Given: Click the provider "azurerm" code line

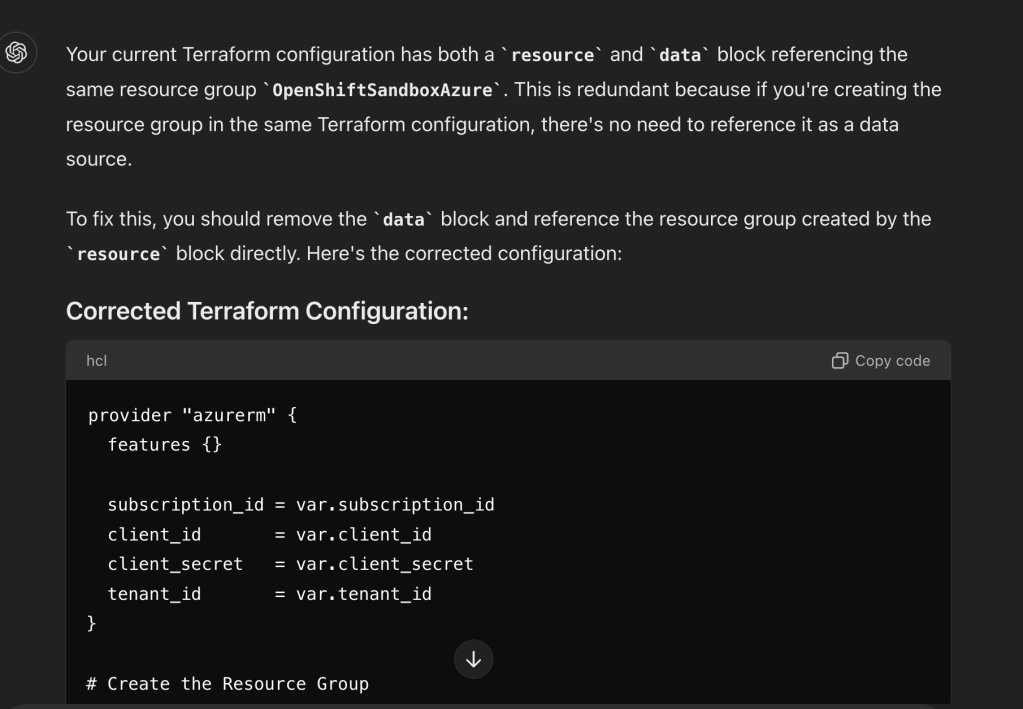Looking at the screenshot, I should (x=192, y=415).
